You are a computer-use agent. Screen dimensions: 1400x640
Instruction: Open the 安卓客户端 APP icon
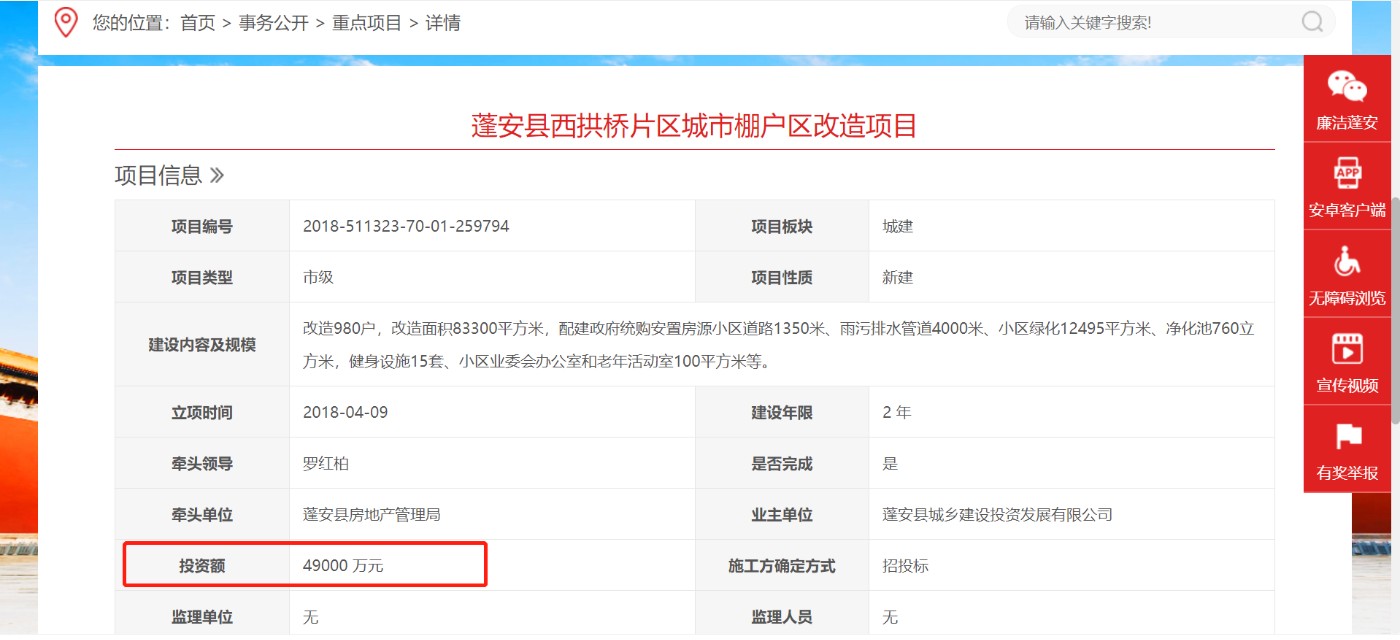1347,174
